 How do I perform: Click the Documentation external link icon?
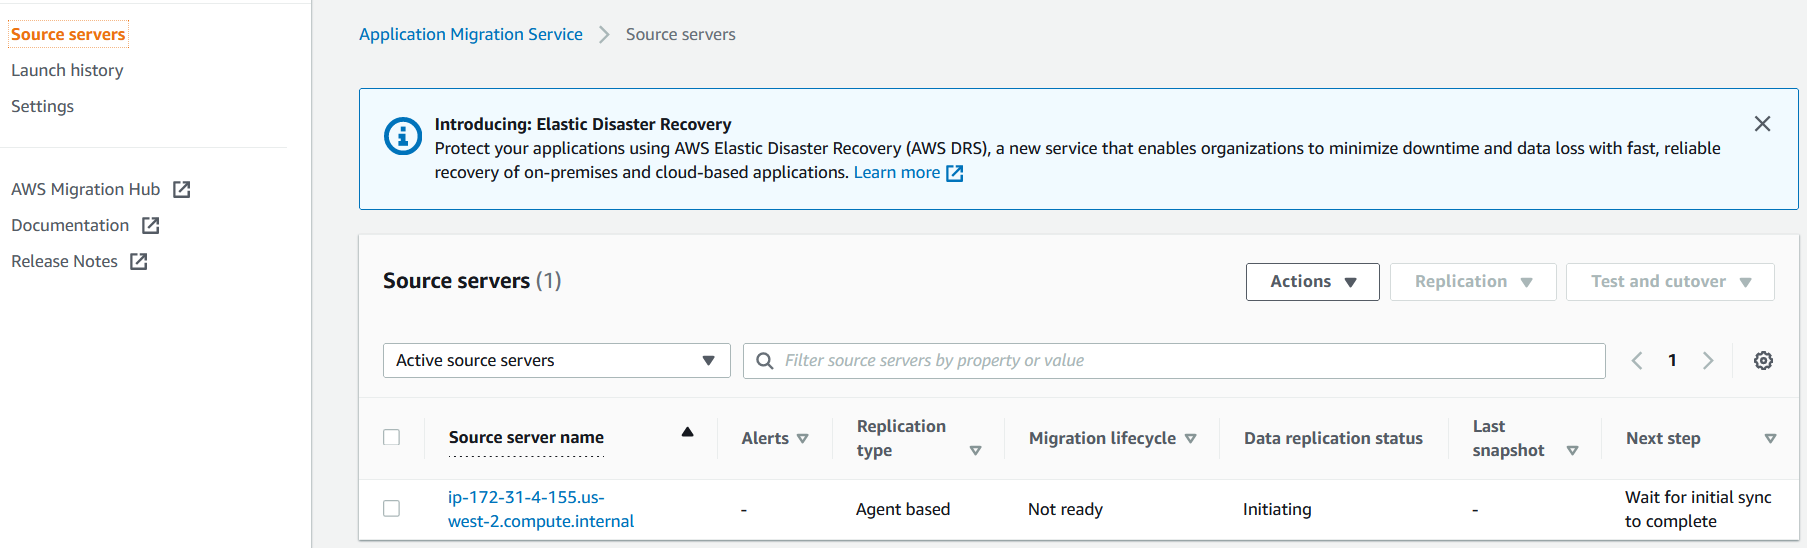tap(150, 225)
